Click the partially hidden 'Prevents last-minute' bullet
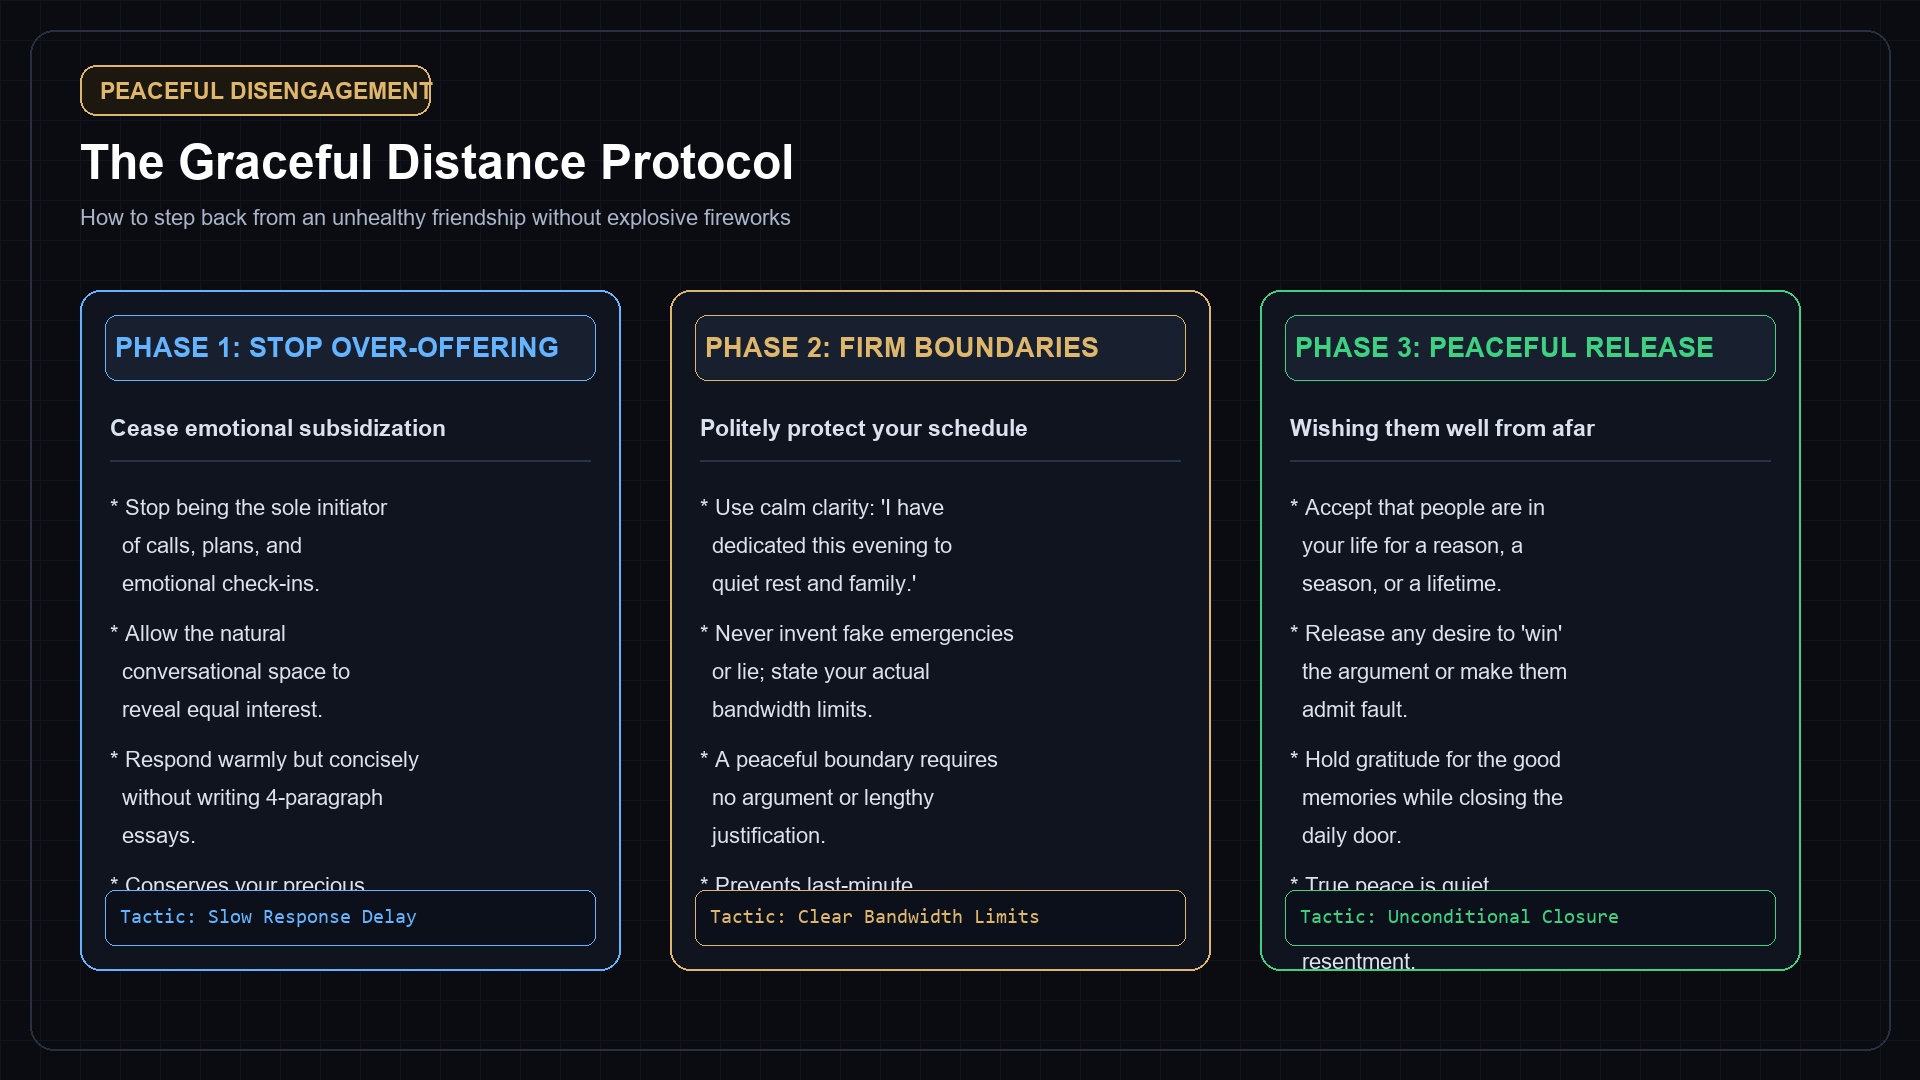The image size is (1920, 1080). [807, 882]
